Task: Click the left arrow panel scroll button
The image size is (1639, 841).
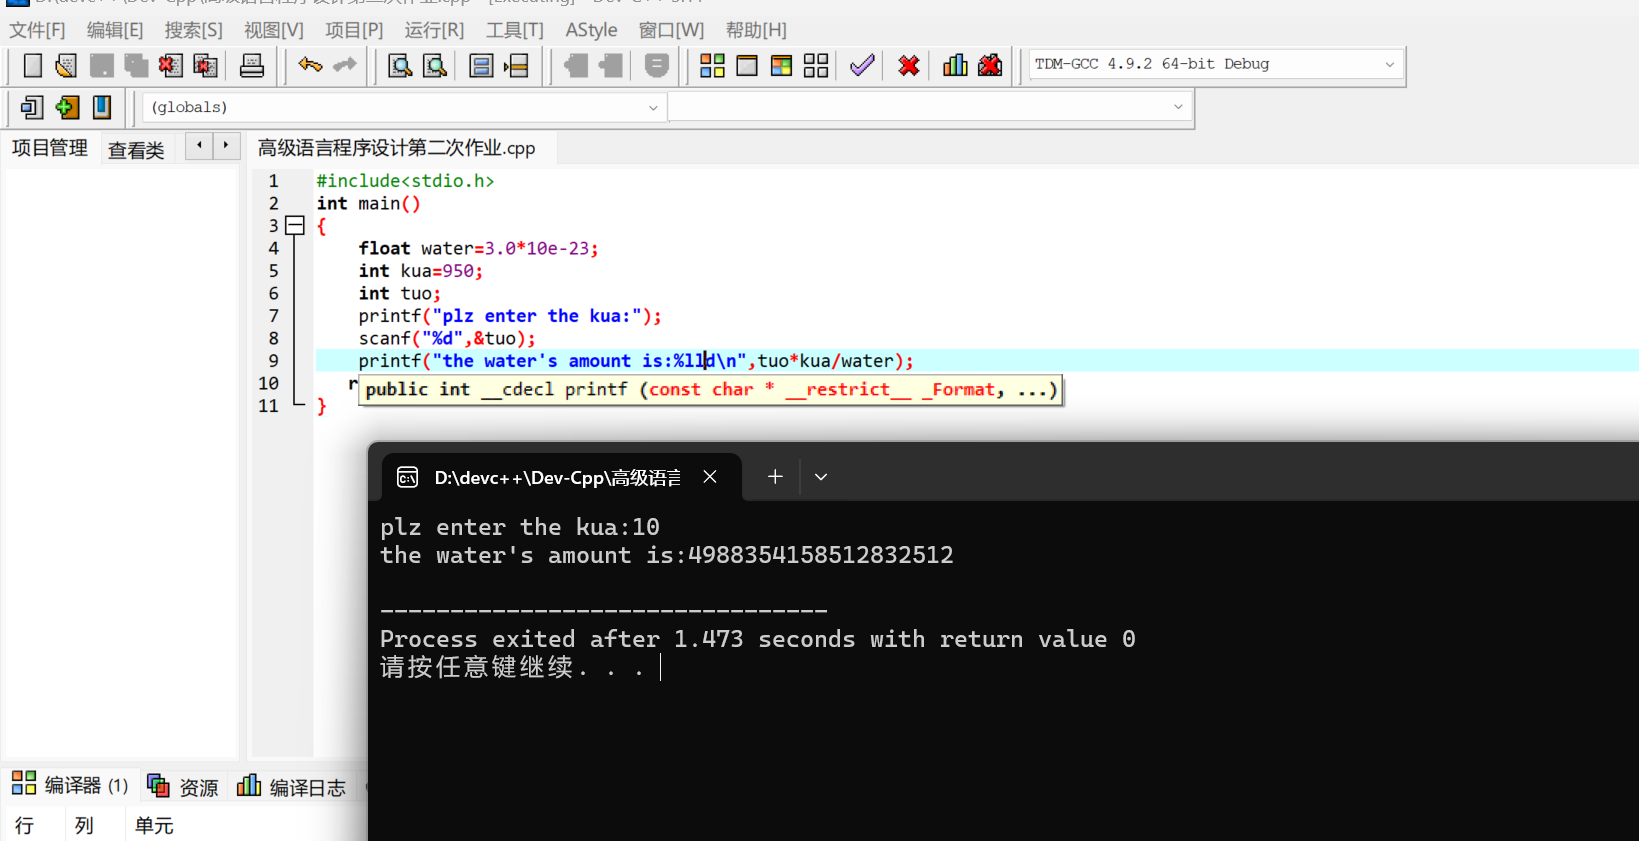Action: click(199, 146)
